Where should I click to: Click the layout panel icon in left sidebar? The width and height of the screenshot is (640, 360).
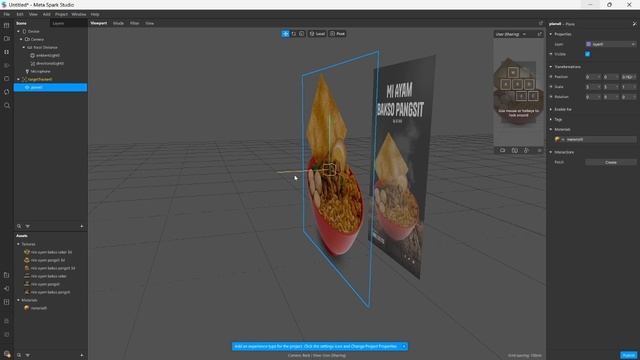click(7, 25)
